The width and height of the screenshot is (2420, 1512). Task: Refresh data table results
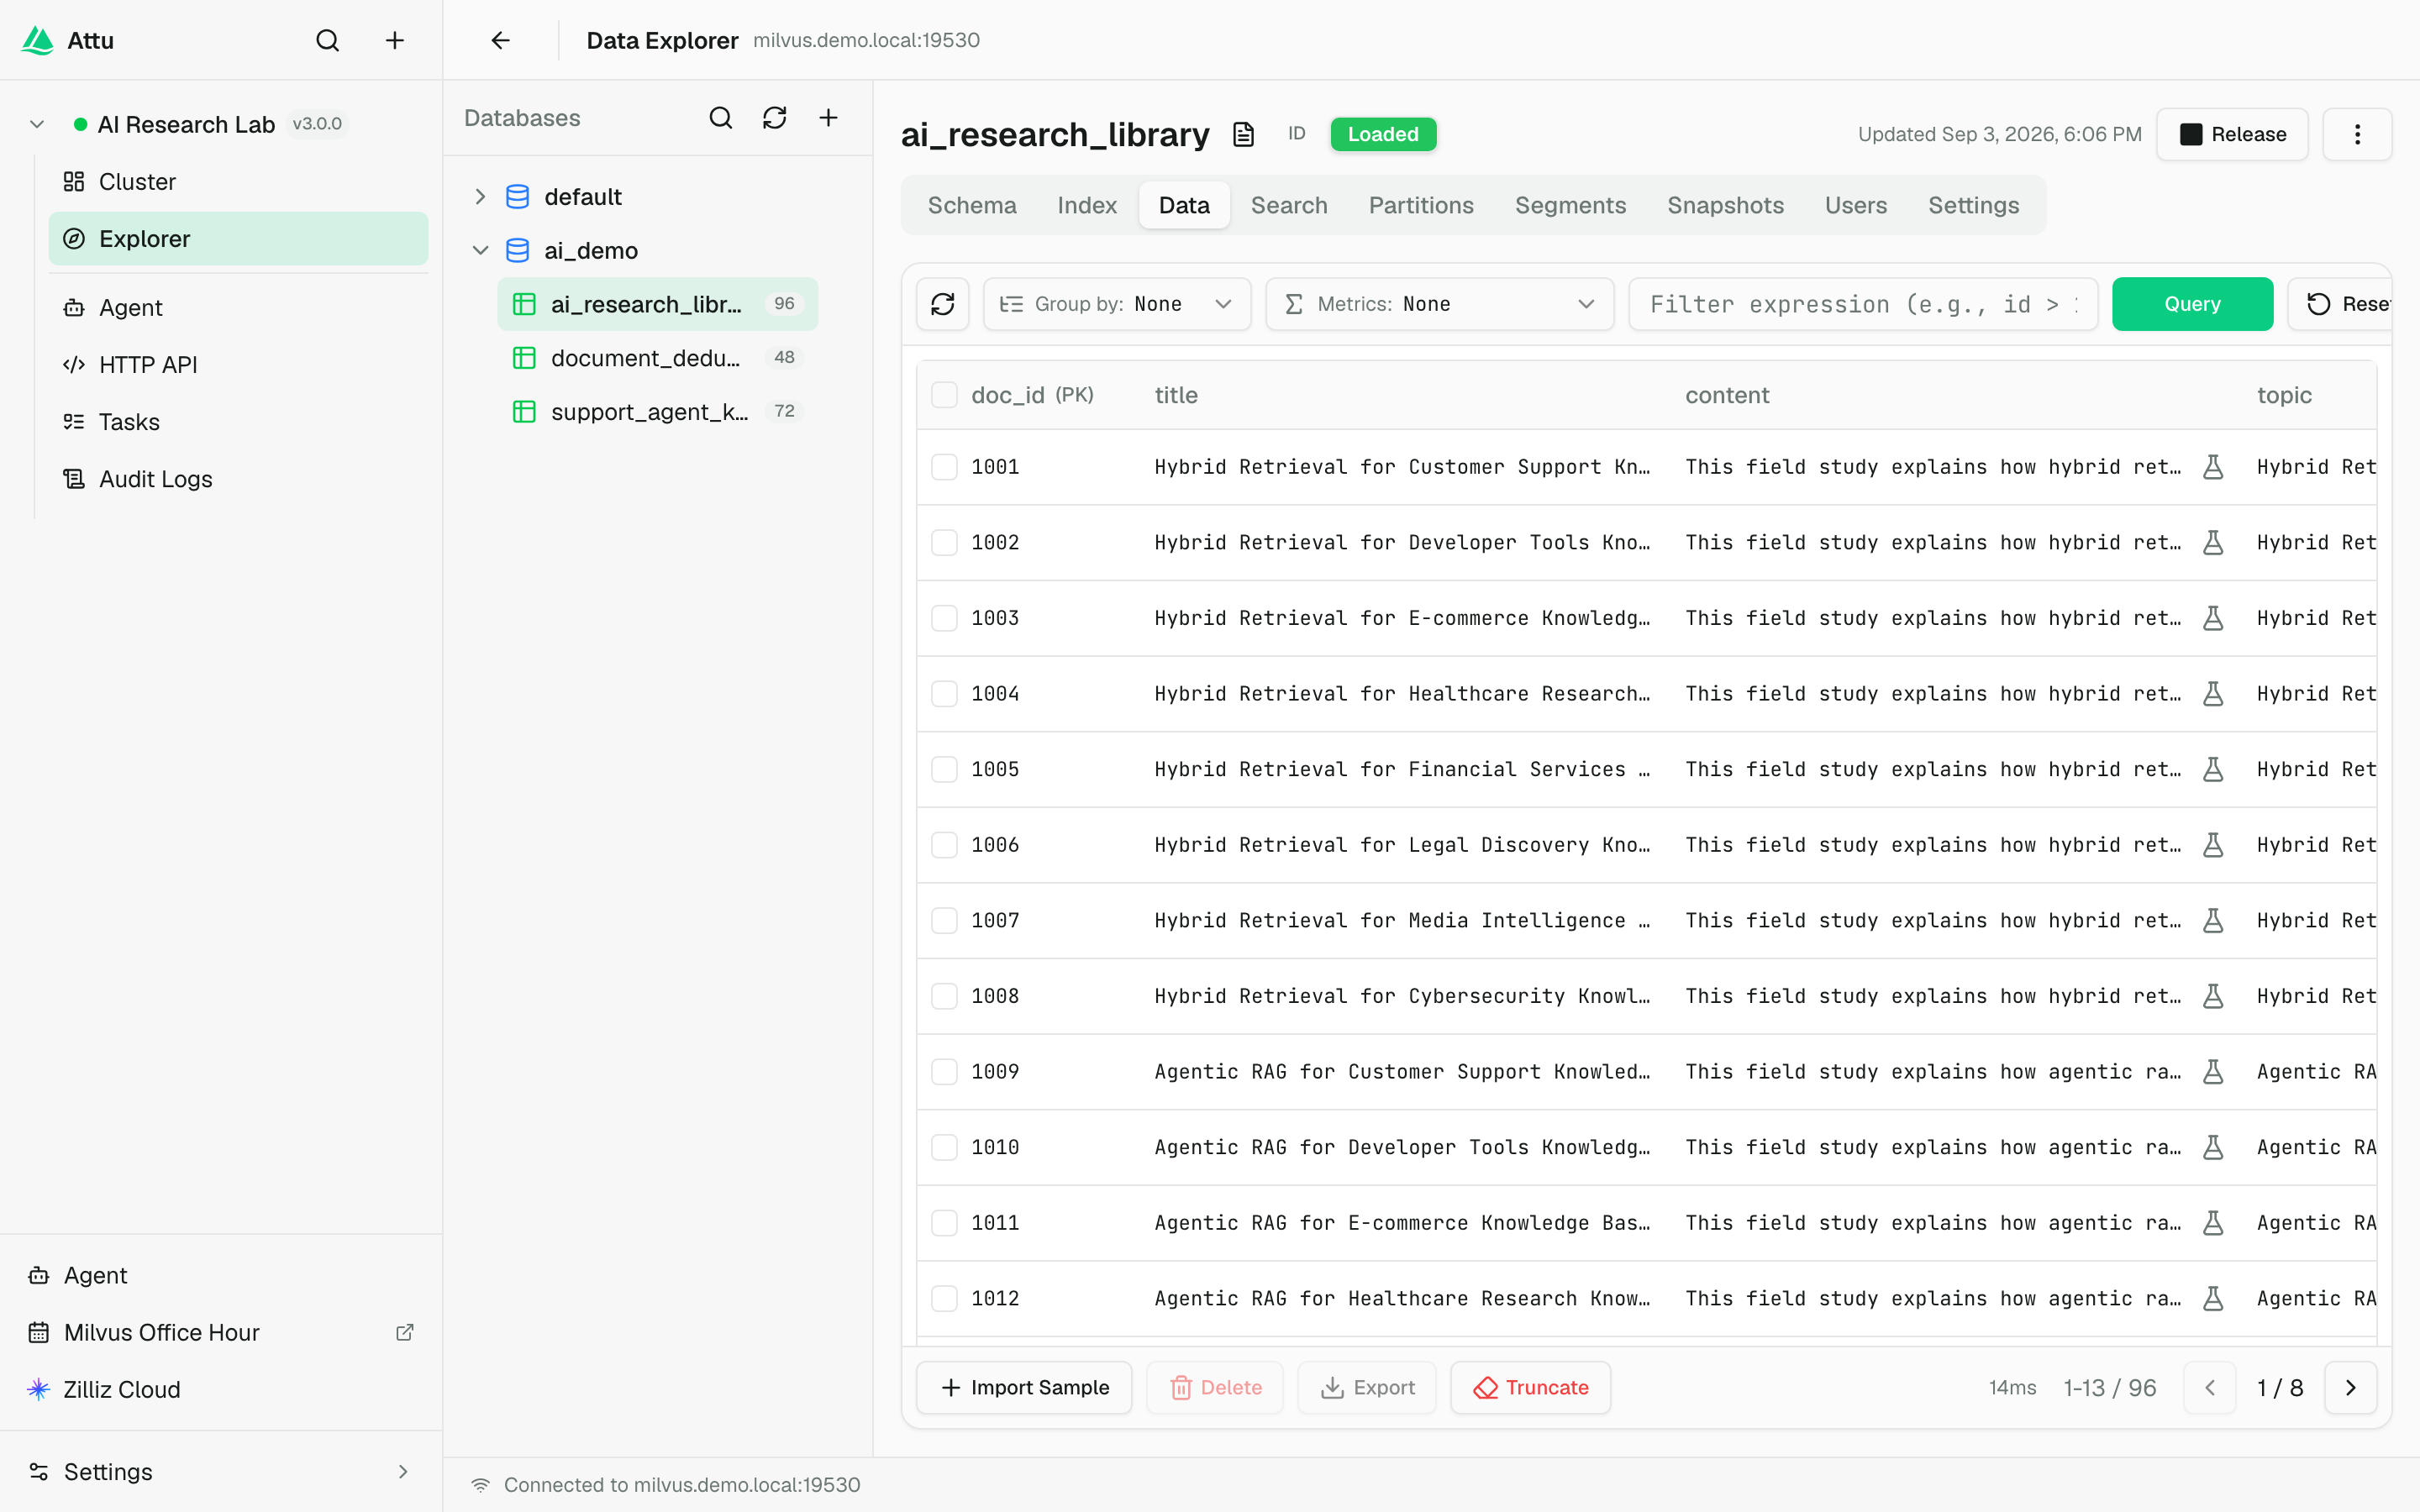click(x=942, y=304)
